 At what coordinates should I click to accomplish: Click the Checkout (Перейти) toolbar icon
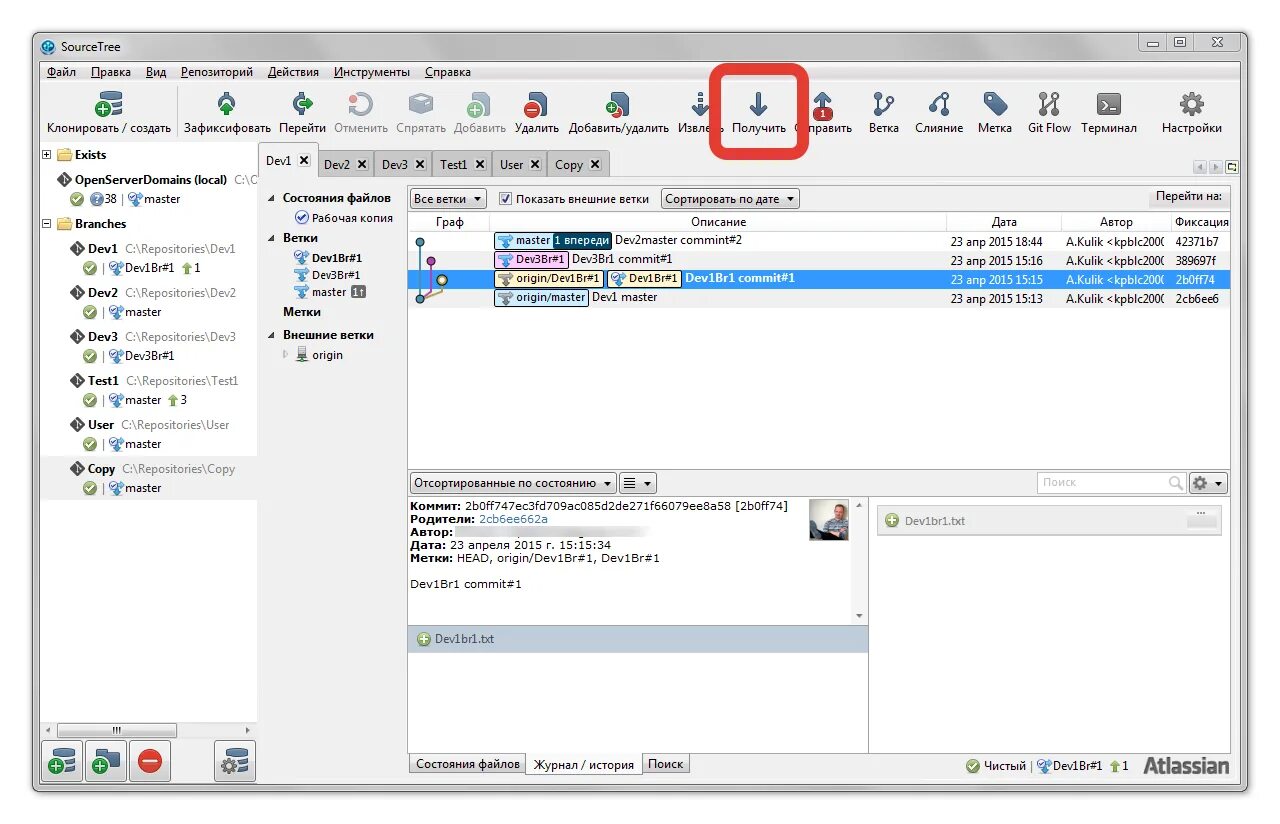point(302,104)
